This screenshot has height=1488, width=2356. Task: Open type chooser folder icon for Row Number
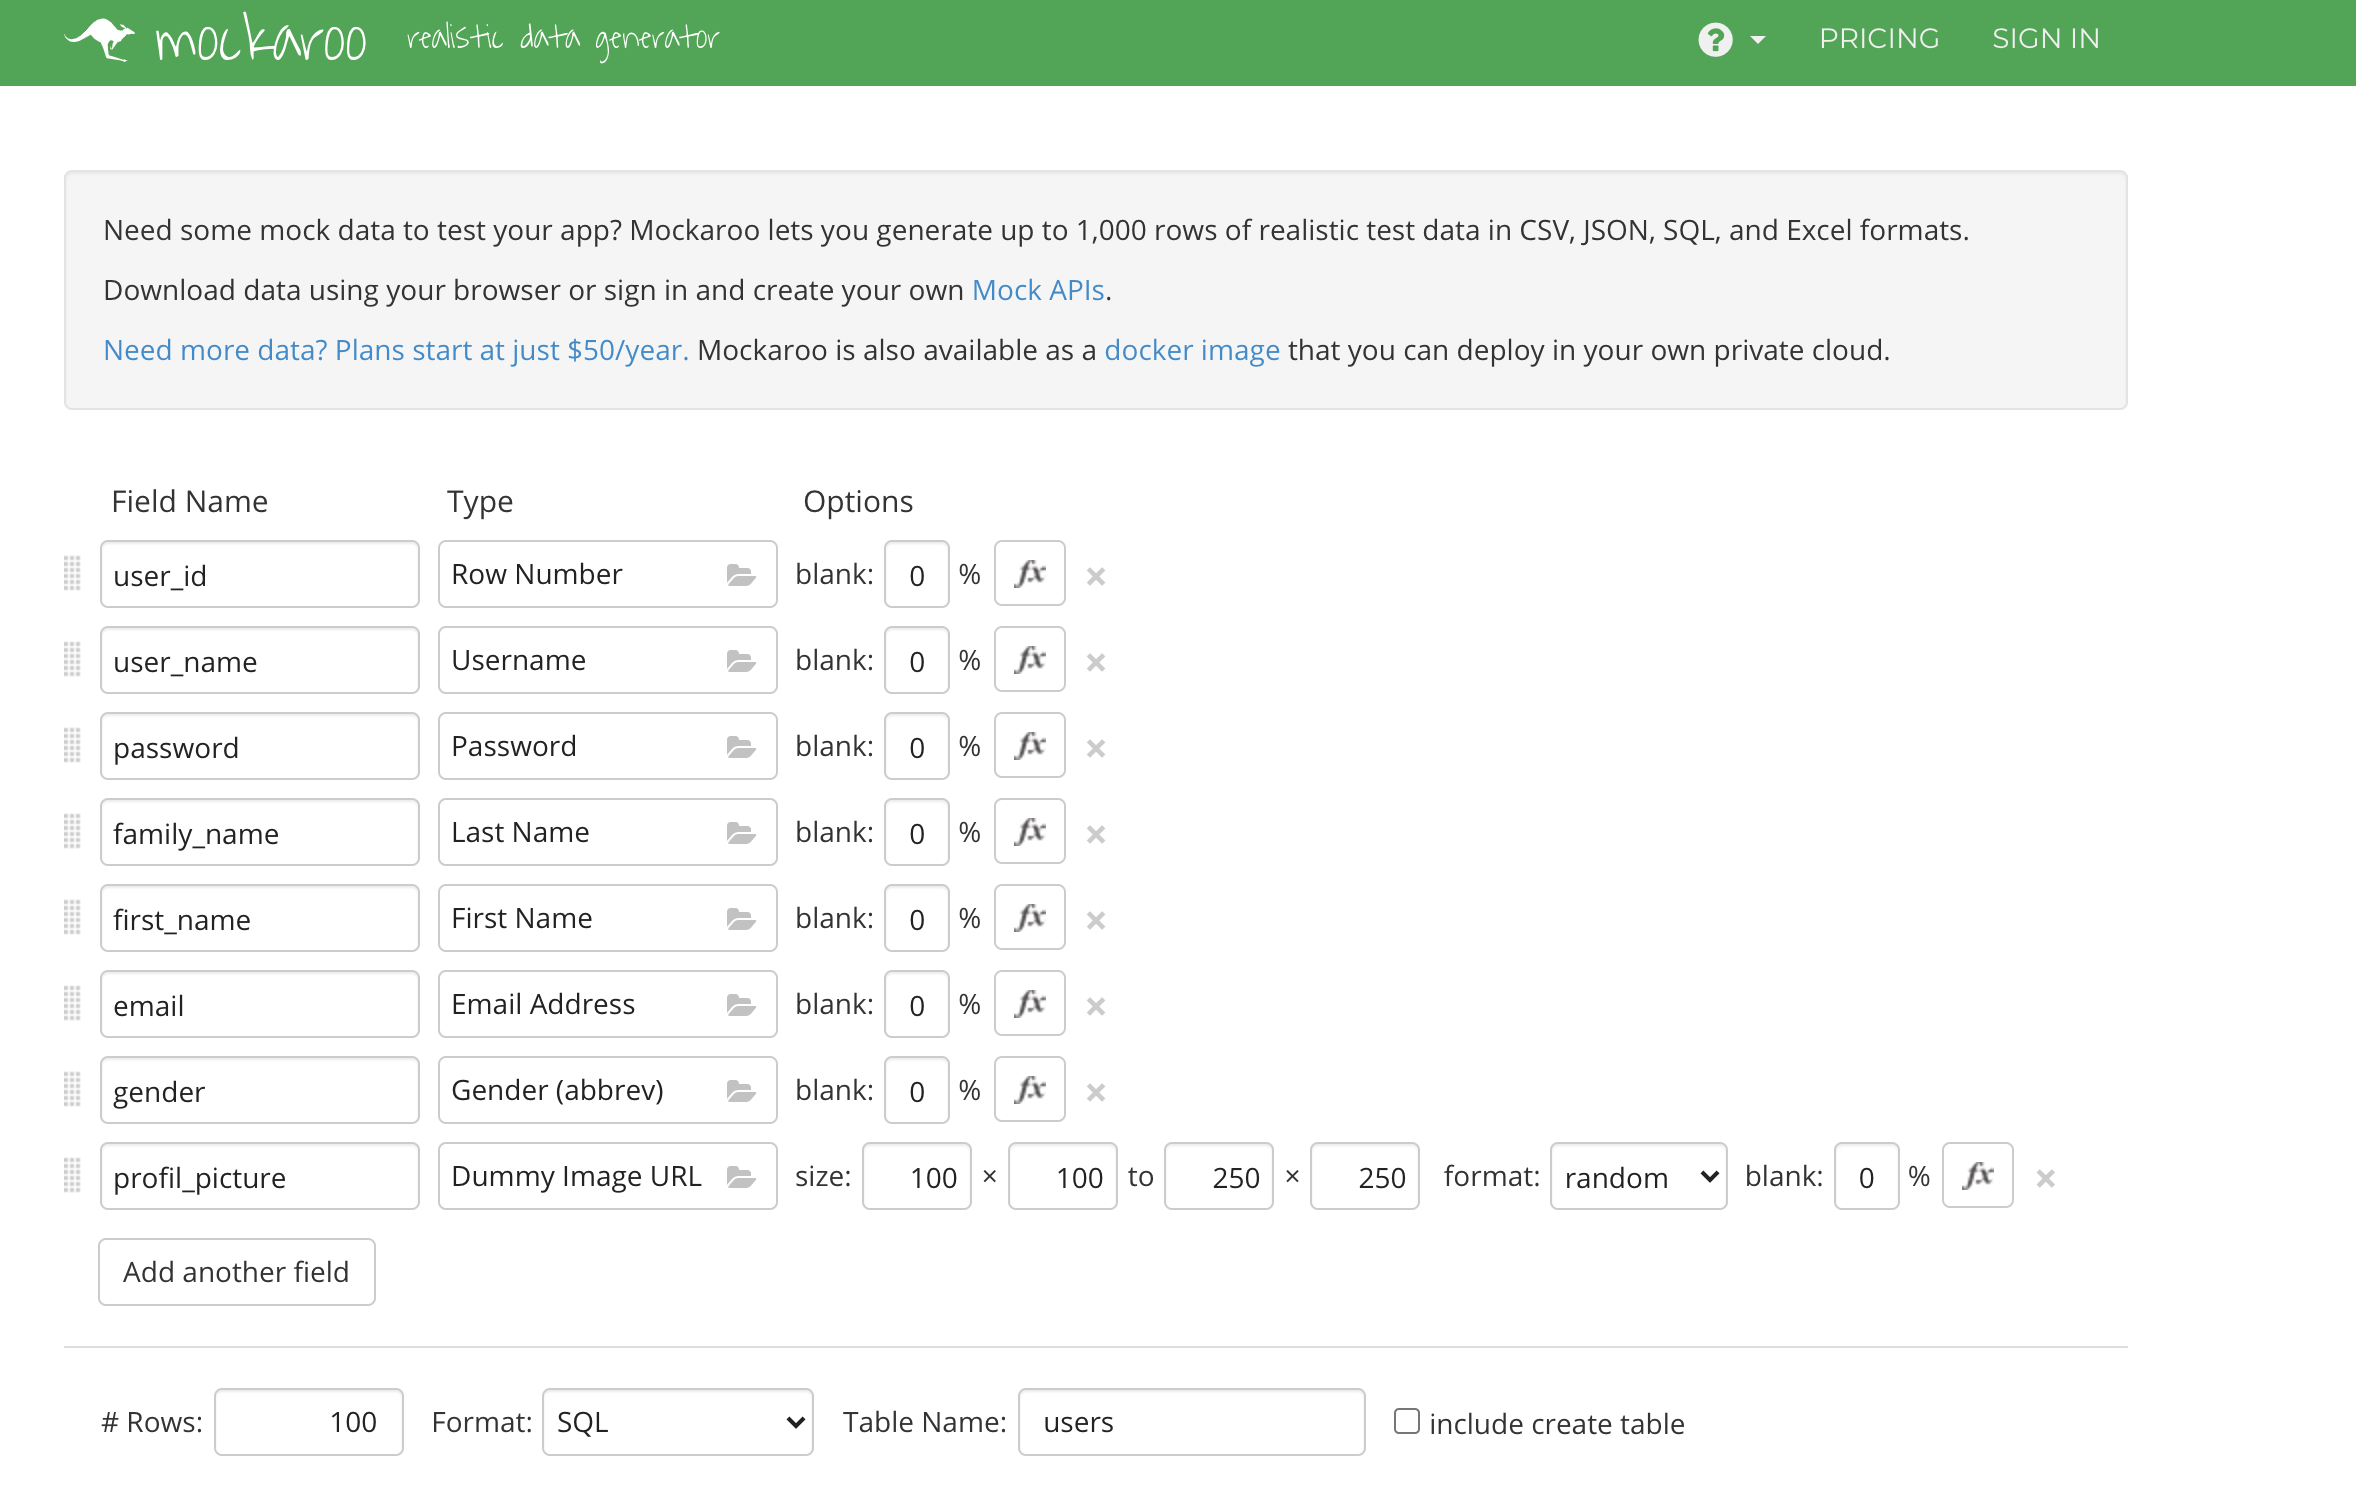coord(740,575)
